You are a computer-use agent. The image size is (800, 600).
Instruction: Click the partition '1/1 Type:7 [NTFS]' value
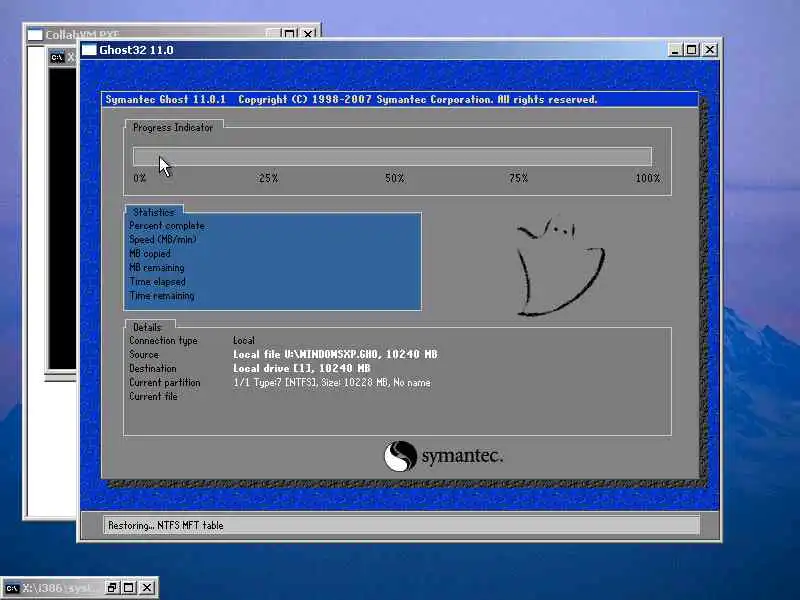click(332, 383)
